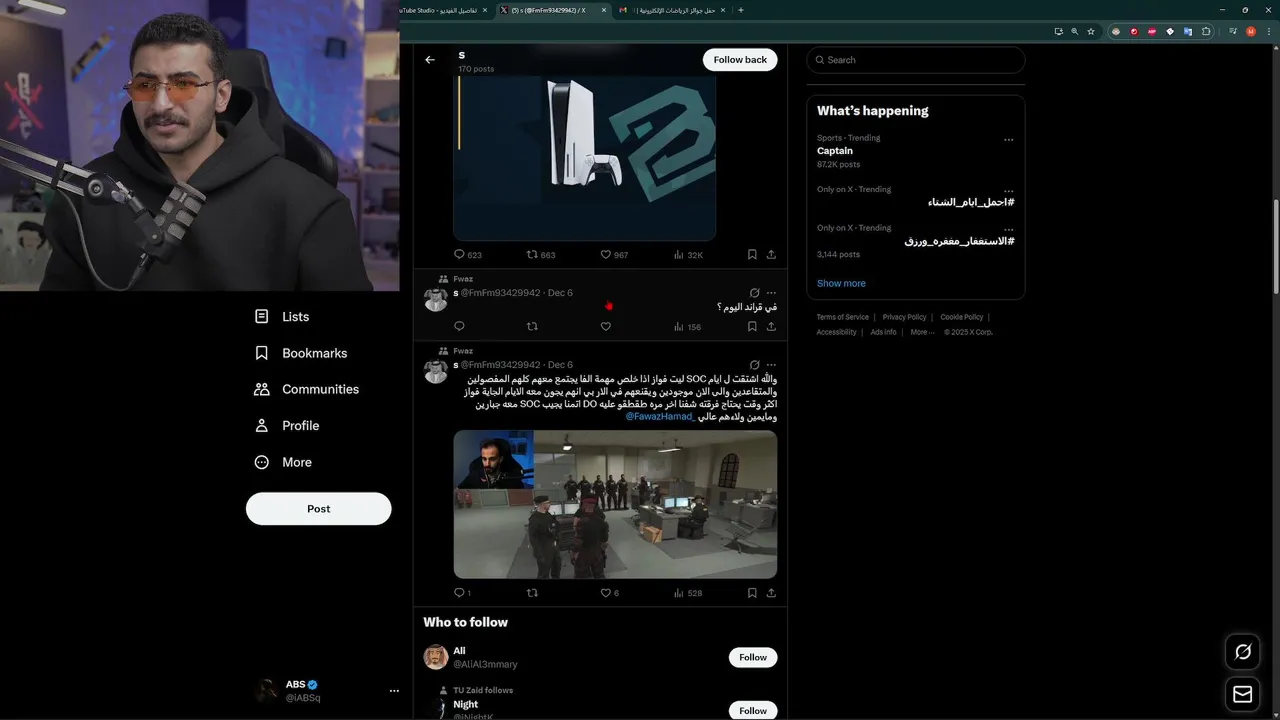Share the post with 156 views
Screen dimensions: 1280x720
771,327
